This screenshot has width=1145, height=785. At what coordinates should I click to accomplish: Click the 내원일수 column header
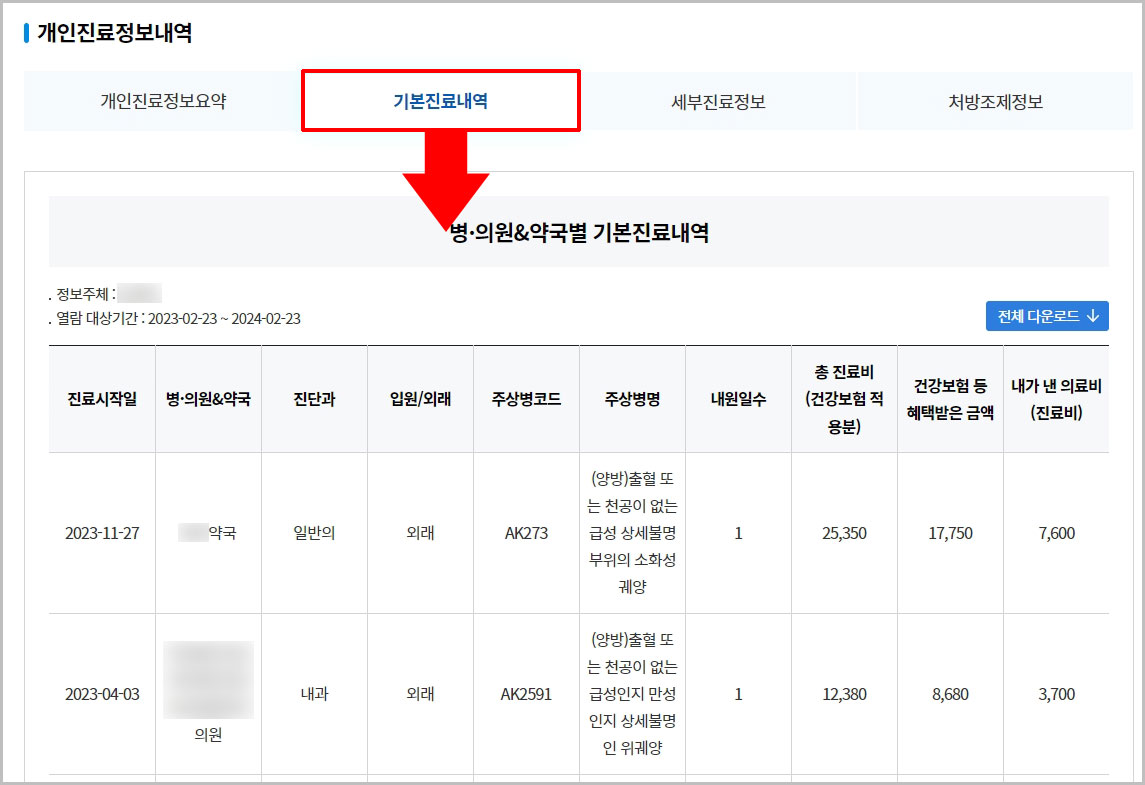click(x=738, y=398)
